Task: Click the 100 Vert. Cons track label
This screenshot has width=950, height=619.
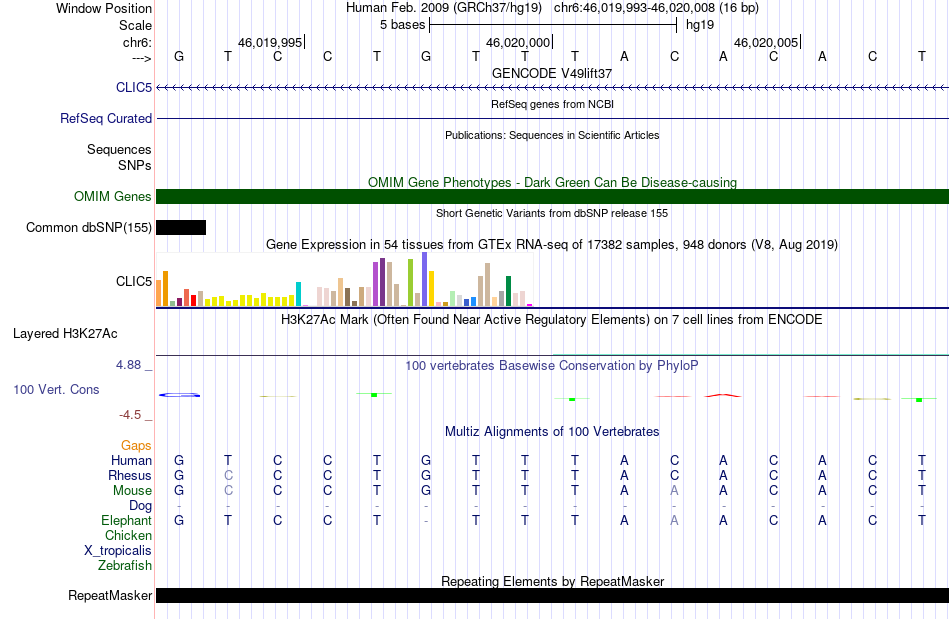Action: [56, 389]
